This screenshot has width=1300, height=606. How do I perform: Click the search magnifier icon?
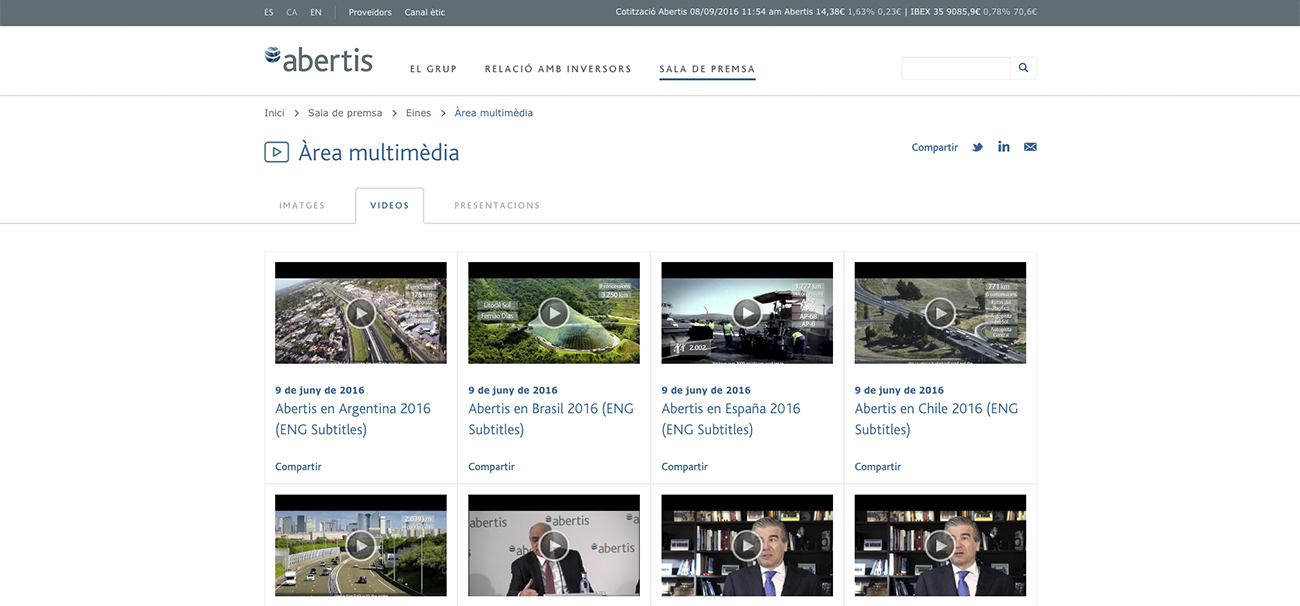(x=1024, y=68)
